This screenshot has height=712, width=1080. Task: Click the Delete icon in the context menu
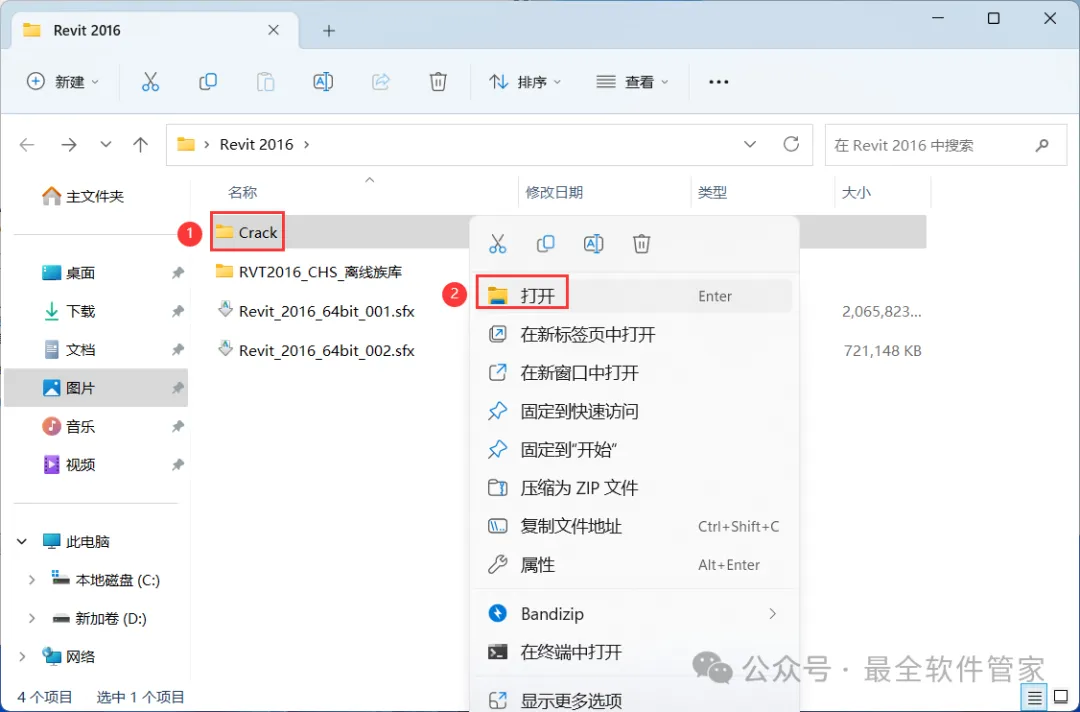(641, 244)
